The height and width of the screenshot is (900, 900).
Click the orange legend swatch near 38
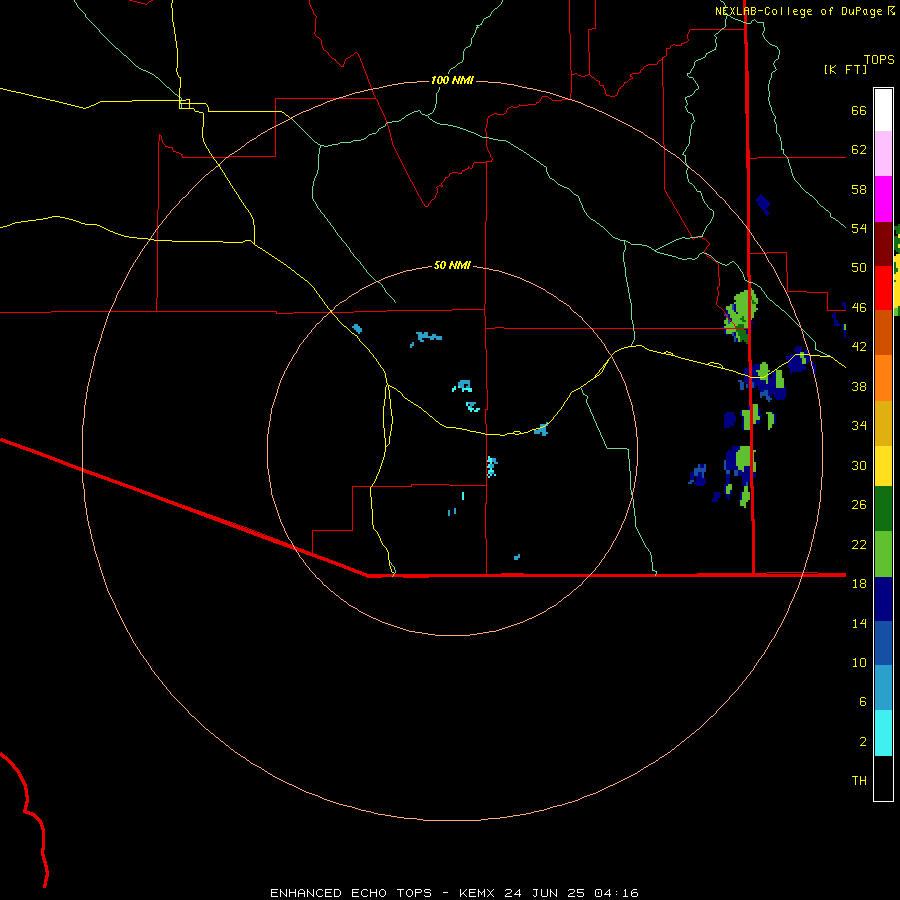click(883, 378)
